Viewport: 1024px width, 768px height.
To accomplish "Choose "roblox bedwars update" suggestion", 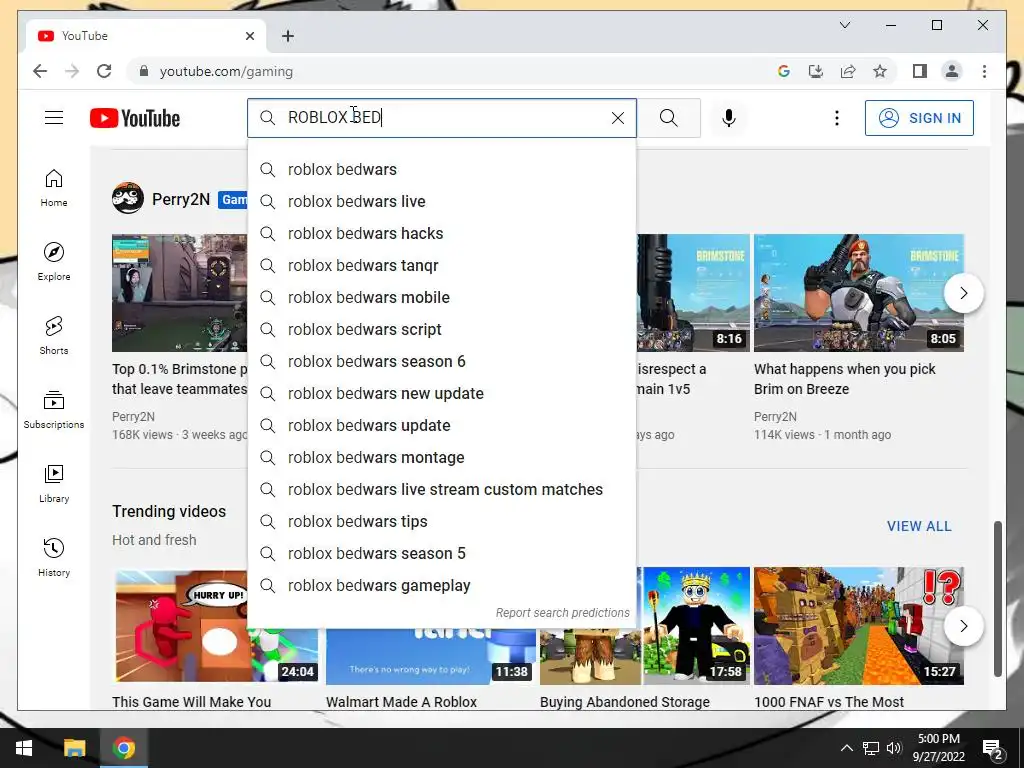I will (441, 426).
